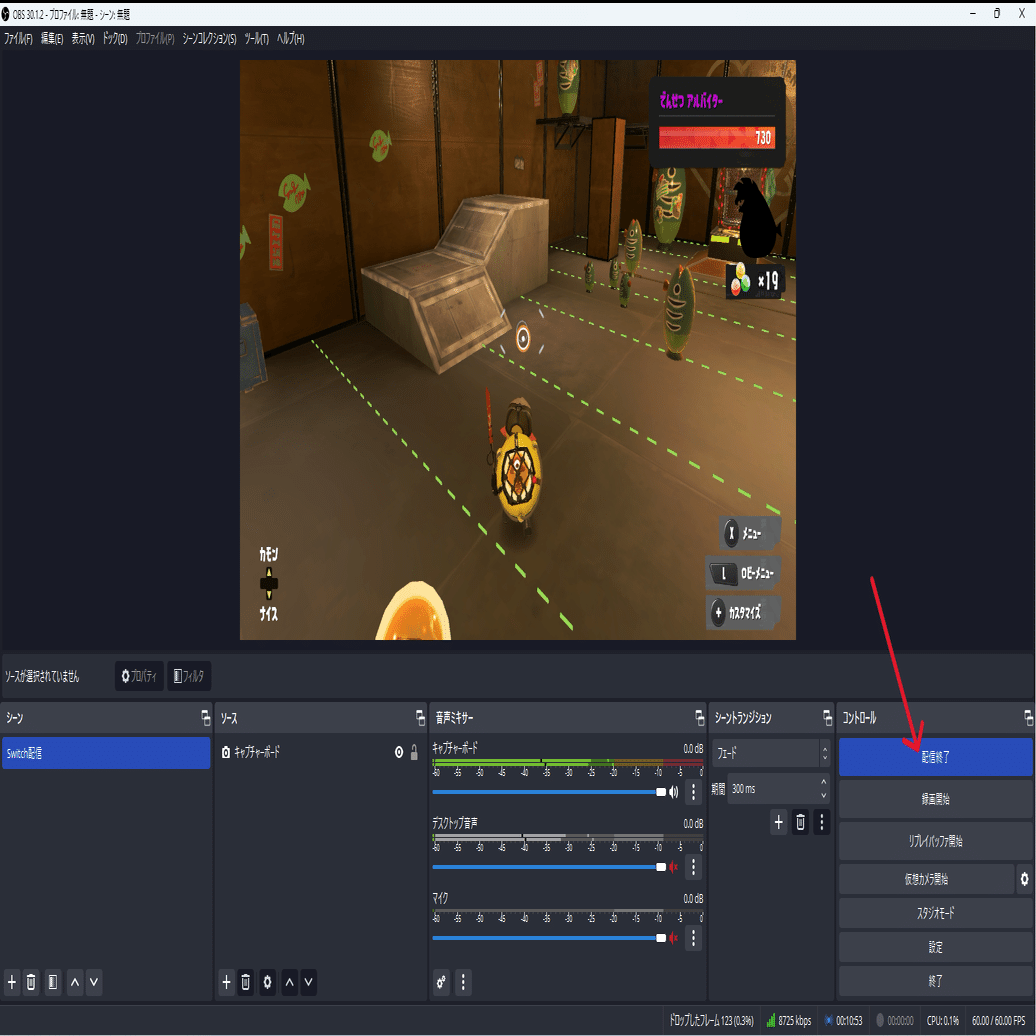Click the game preview canvas
The width and height of the screenshot is (1036, 1036).
click(x=518, y=350)
